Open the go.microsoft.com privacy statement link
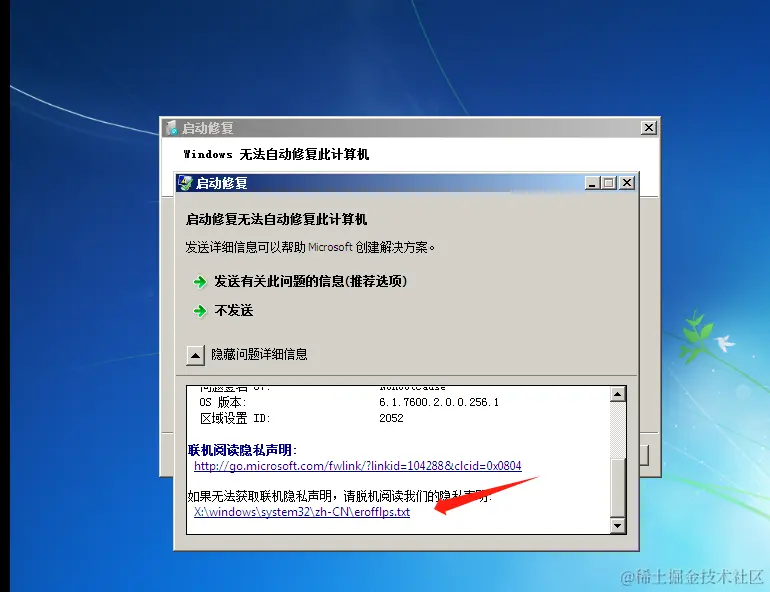Screen dimensions: 770x592 coord(358,465)
